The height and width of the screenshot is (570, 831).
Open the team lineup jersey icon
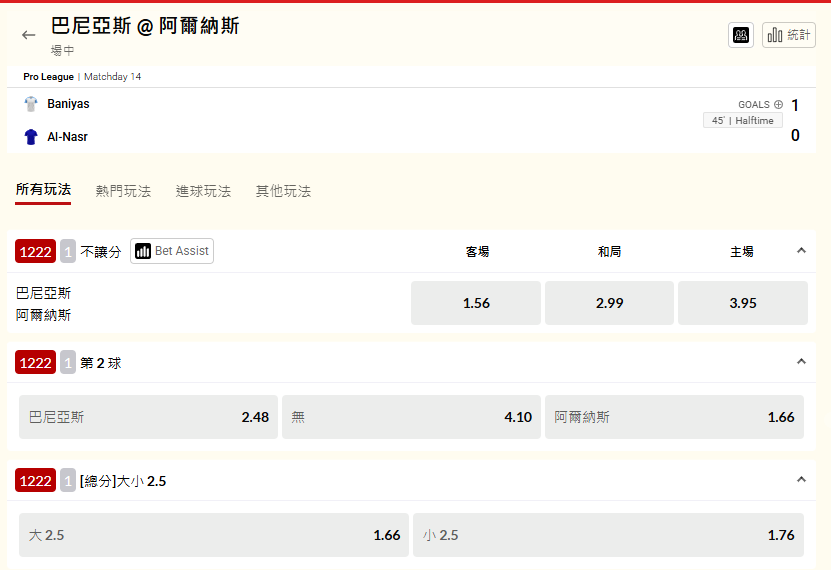741,35
